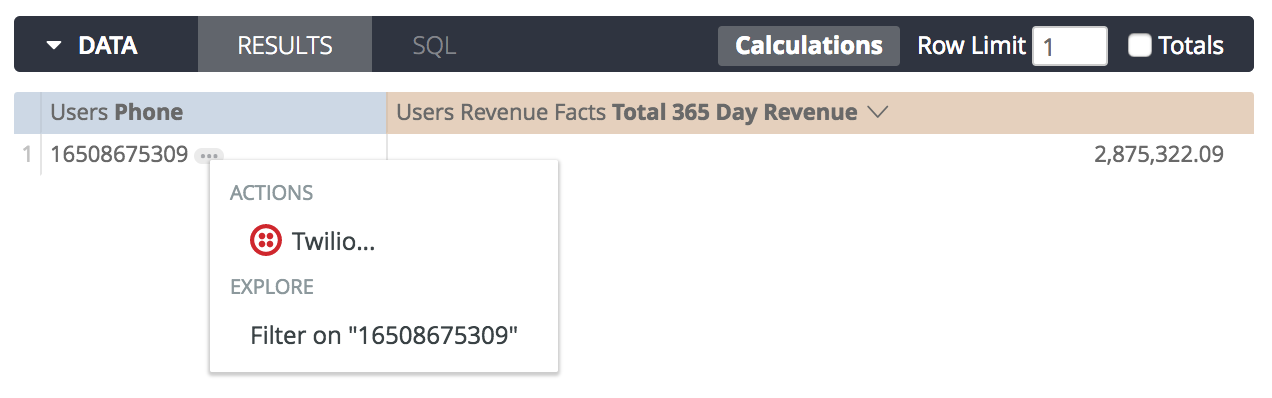Viewport: 1272px width, 398px height.
Task: Select row number 1 in the table
Action: point(27,155)
